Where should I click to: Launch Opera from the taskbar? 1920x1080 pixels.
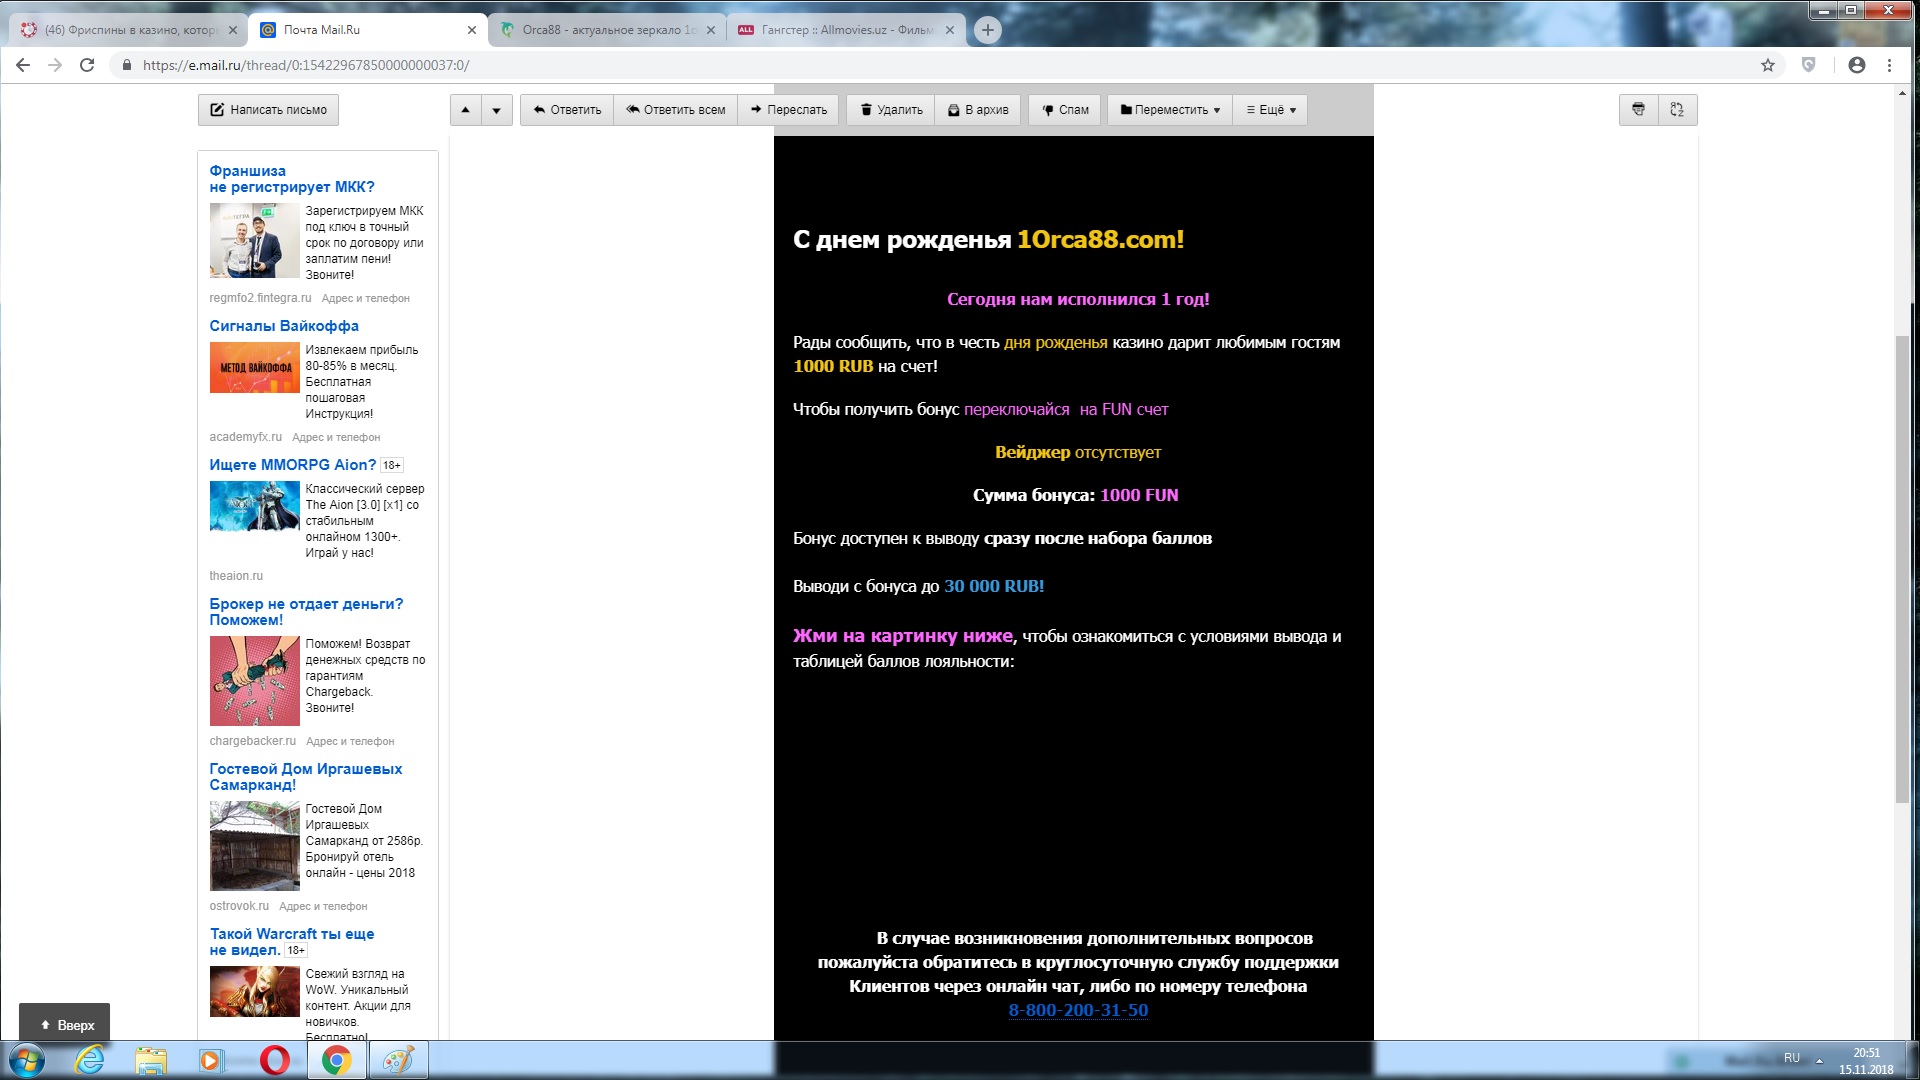click(274, 1060)
